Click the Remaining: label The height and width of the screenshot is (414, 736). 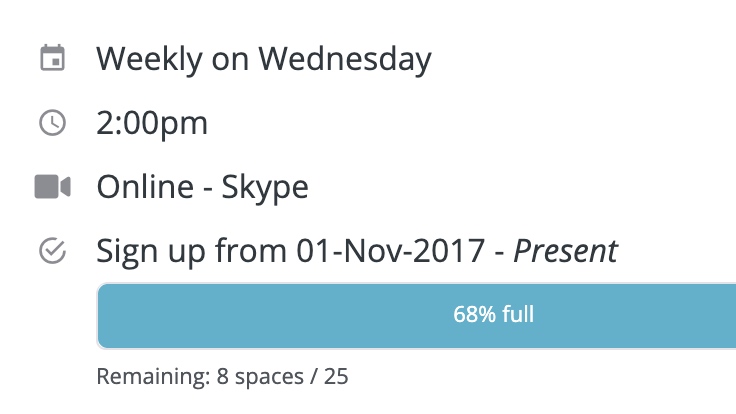click(153, 376)
